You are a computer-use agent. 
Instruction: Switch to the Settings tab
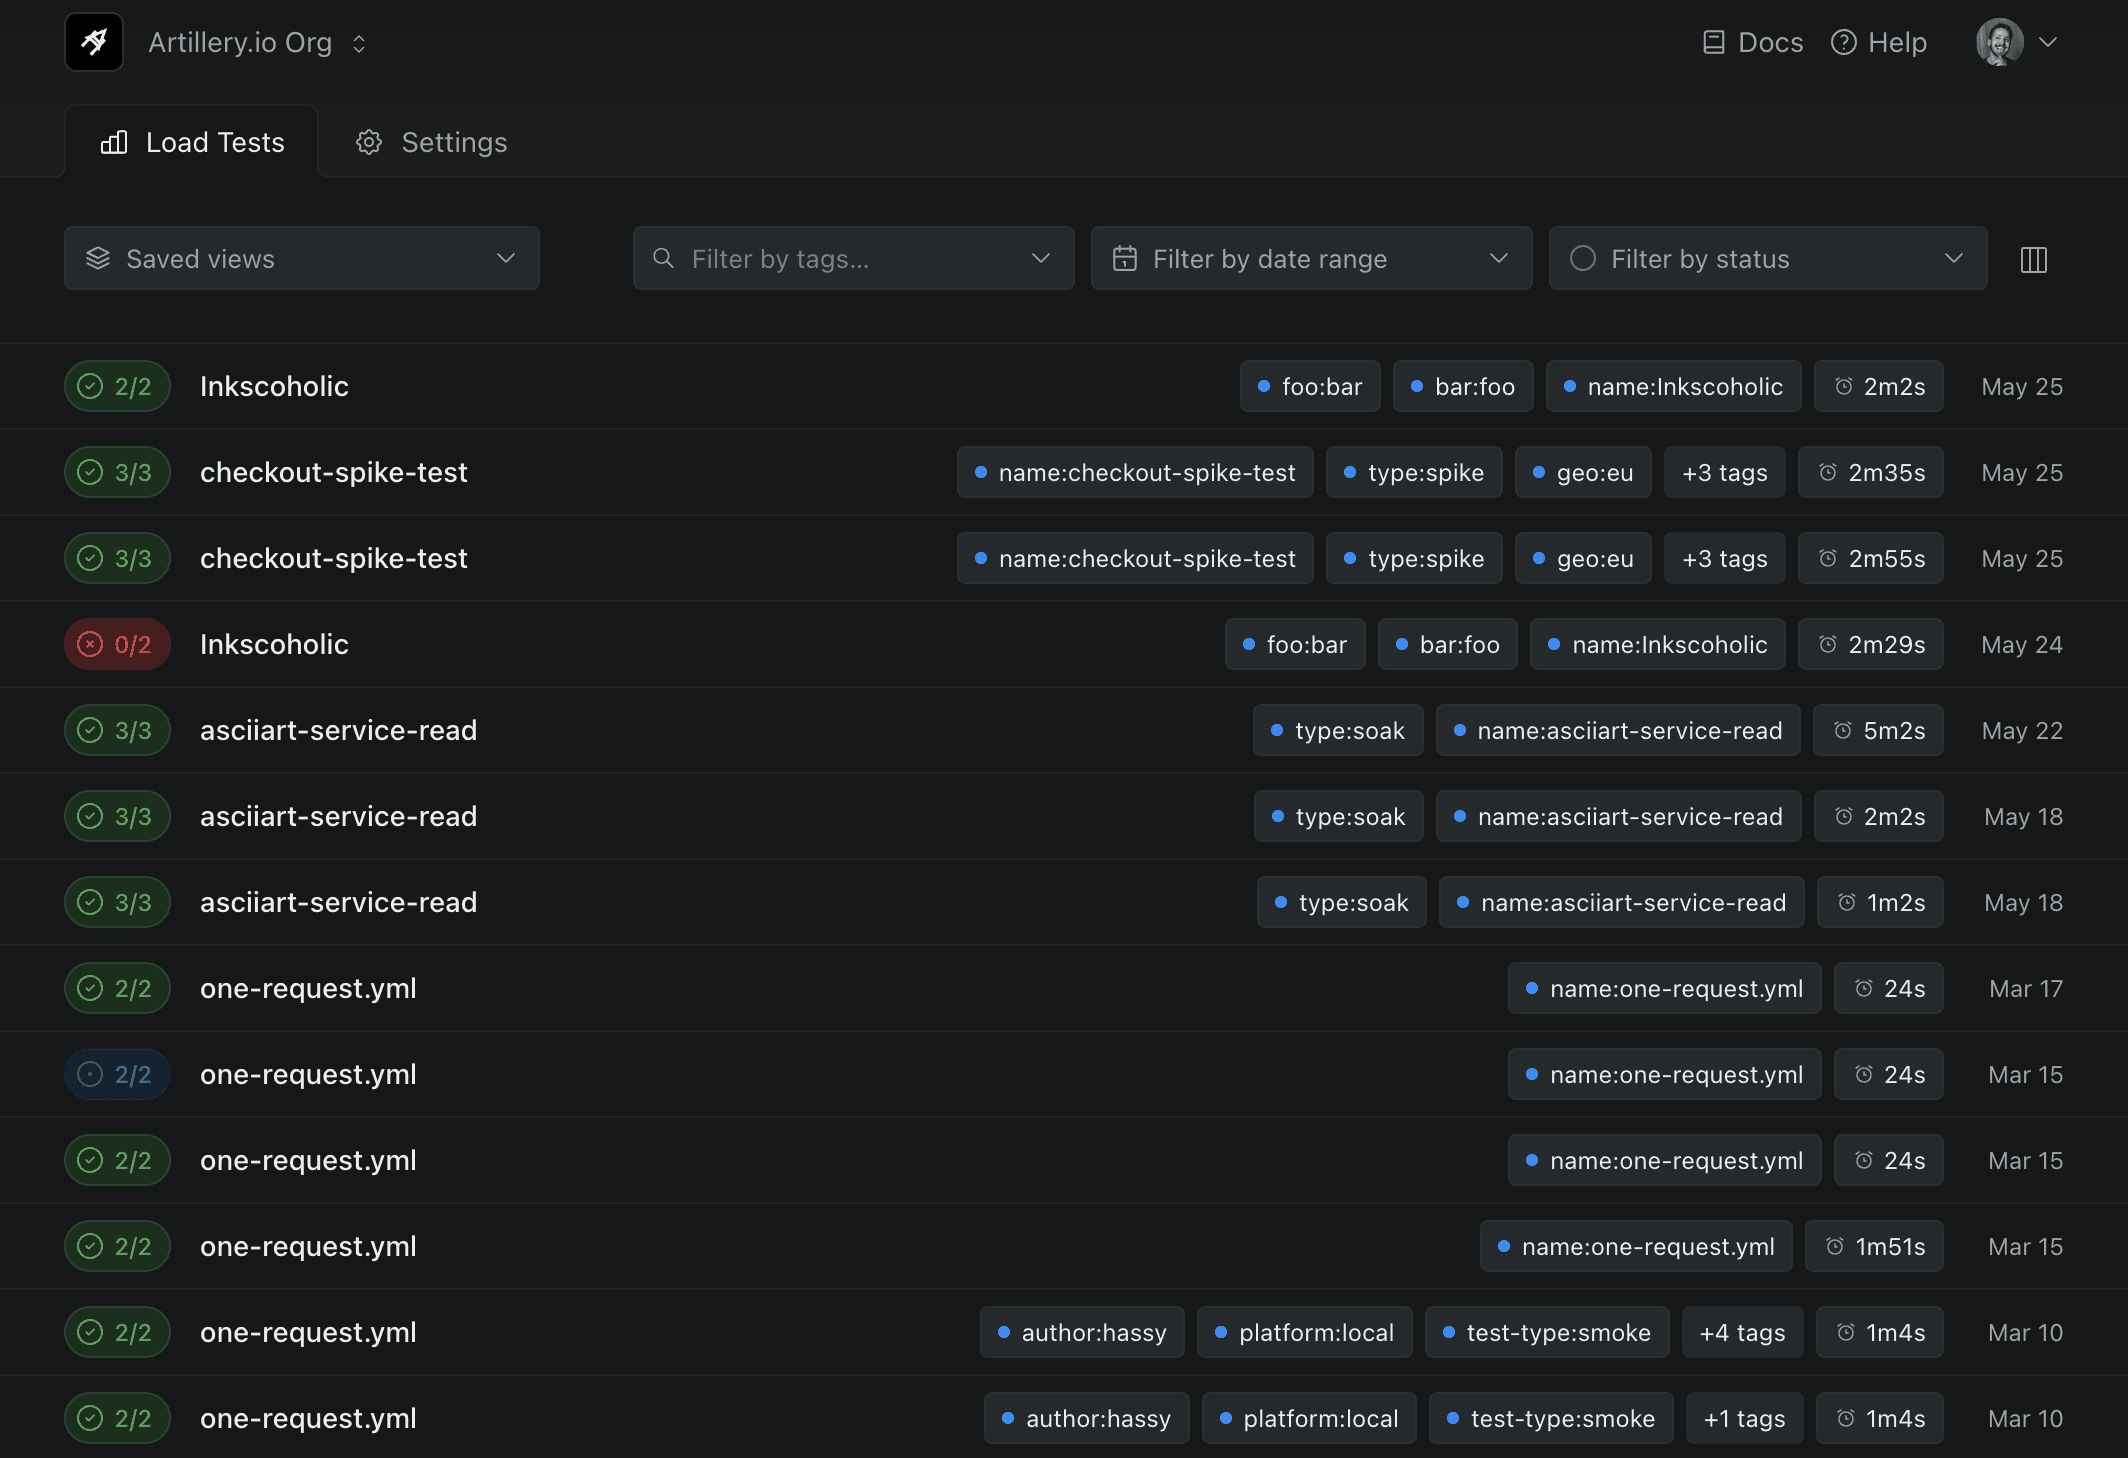(x=430, y=142)
